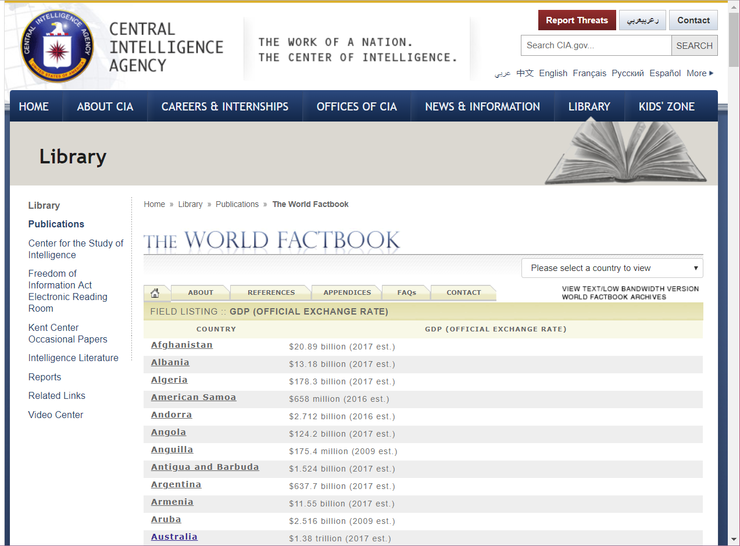Select the "$637.7 billion (2017 est.)" value
Viewport: 740px width, 546px height.
(x=342, y=487)
